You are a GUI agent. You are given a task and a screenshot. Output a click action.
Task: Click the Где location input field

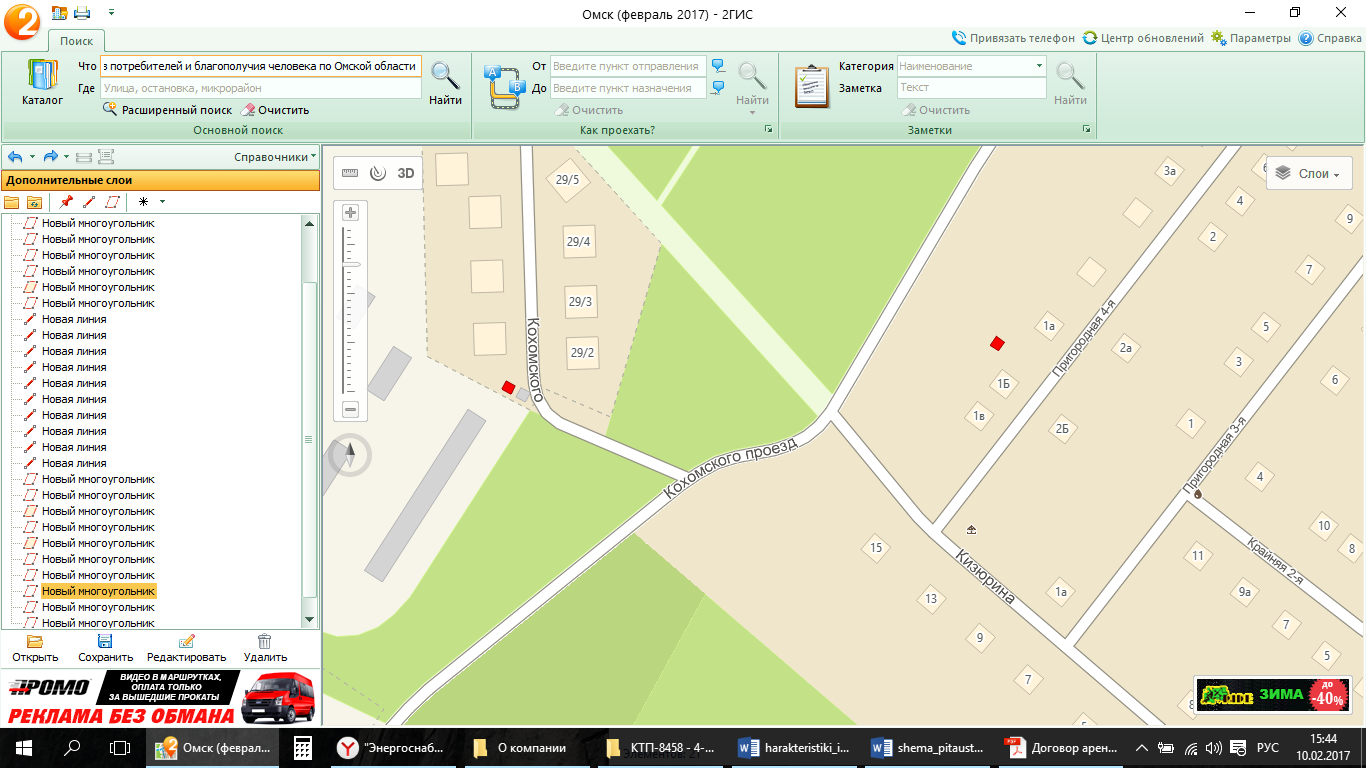(260, 88)
